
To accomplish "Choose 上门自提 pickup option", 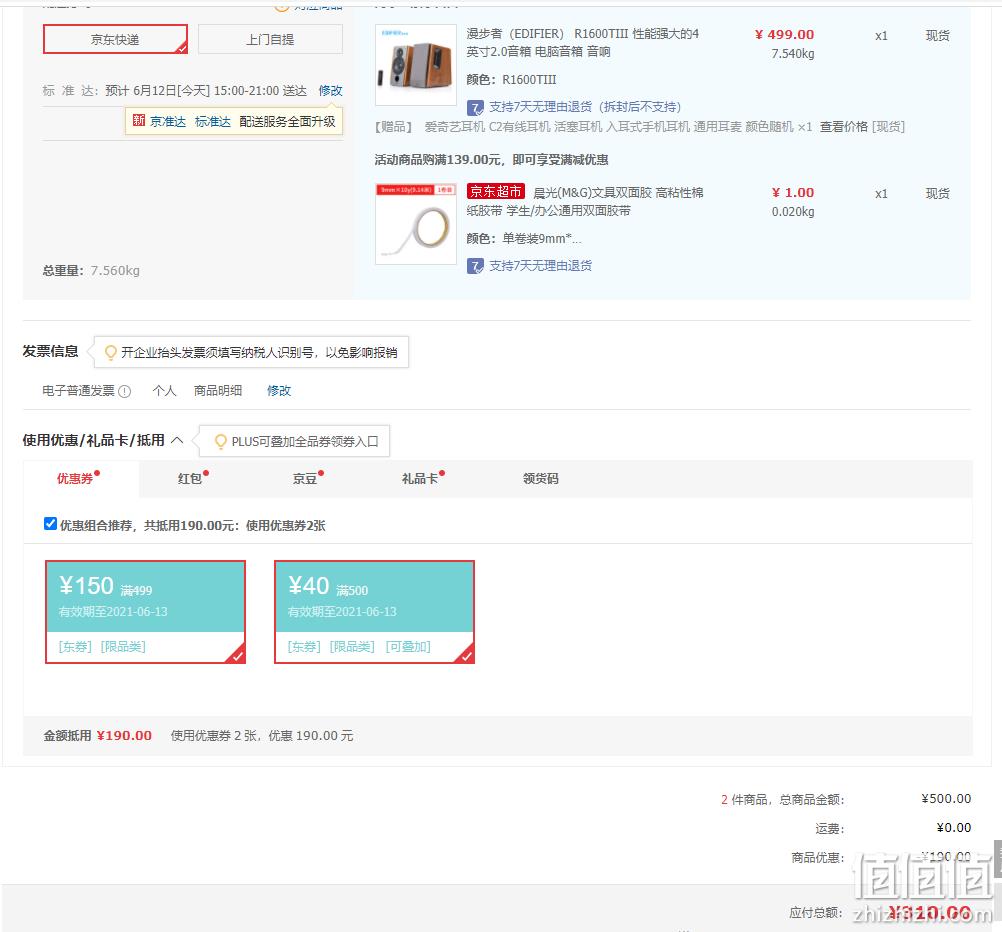I will pyautogui.click(x=270, y=39).
